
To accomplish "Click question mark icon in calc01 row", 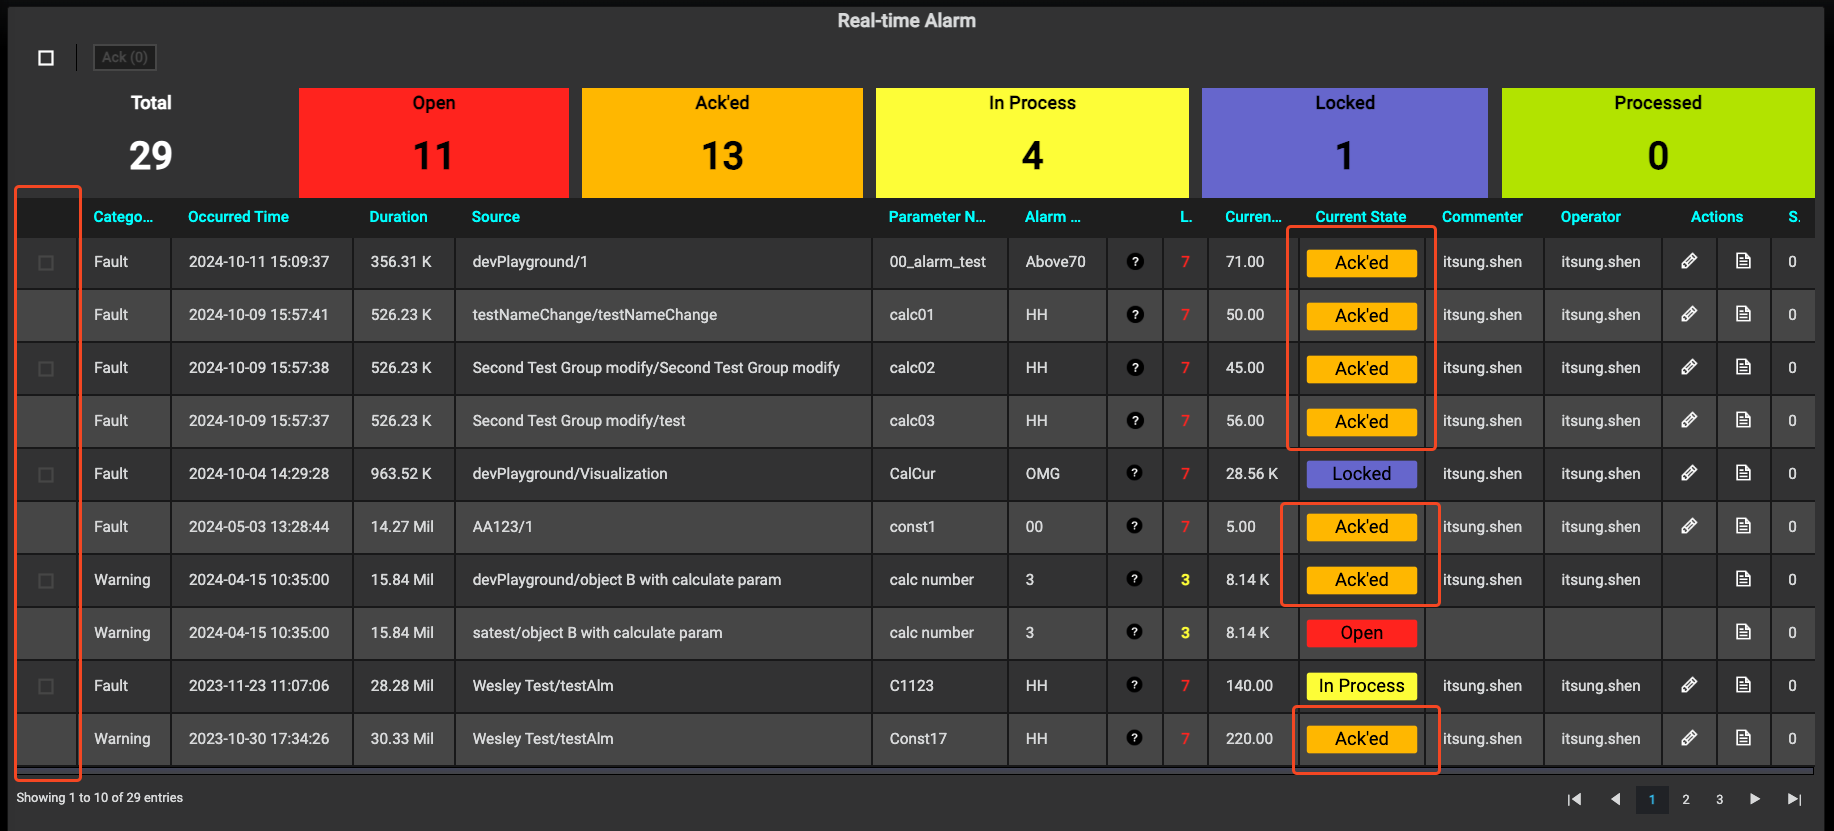I will pyautogui.click(x=1134, y=315).
